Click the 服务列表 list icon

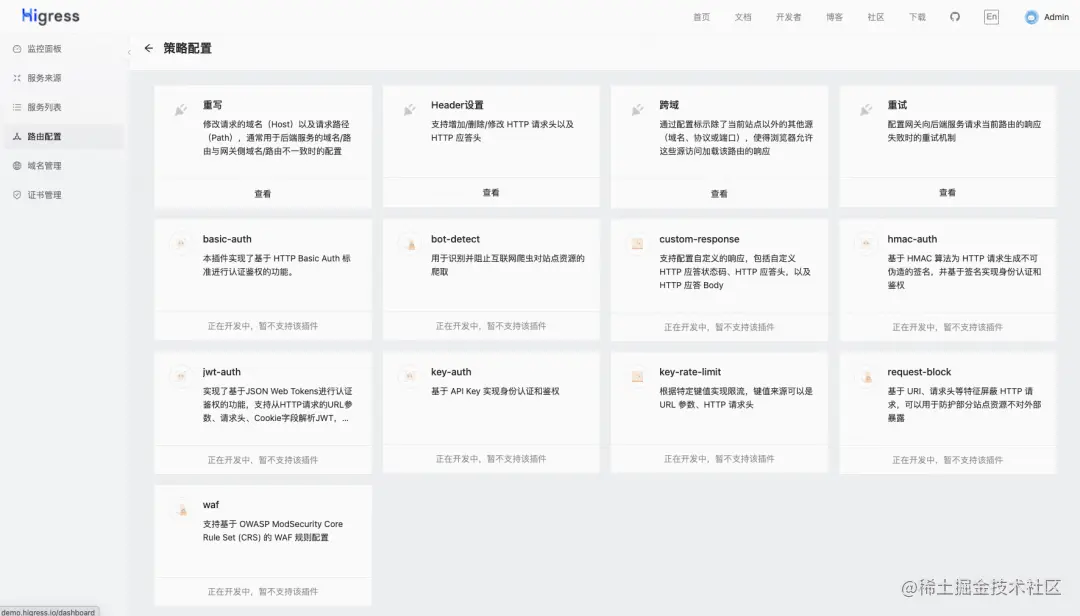click(17, 107)
